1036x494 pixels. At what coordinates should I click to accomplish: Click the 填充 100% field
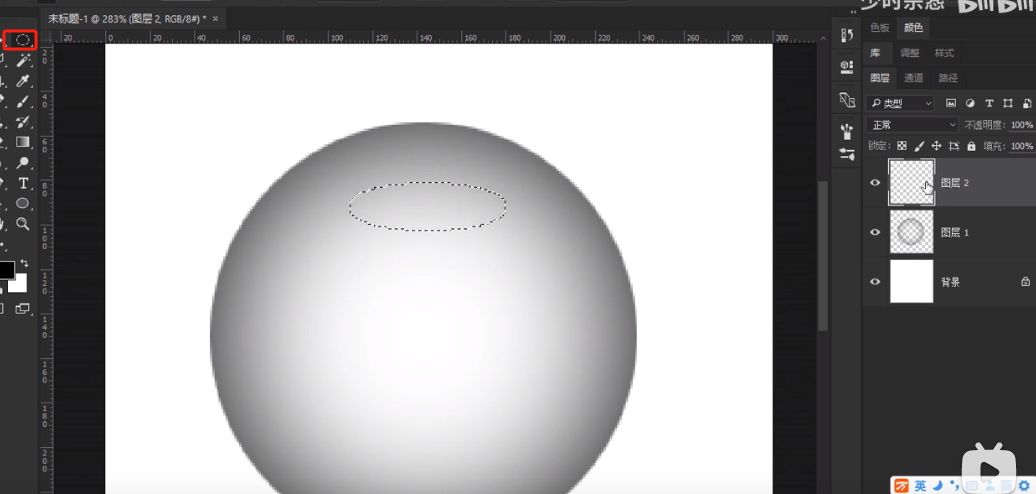tap(1021, 146)
